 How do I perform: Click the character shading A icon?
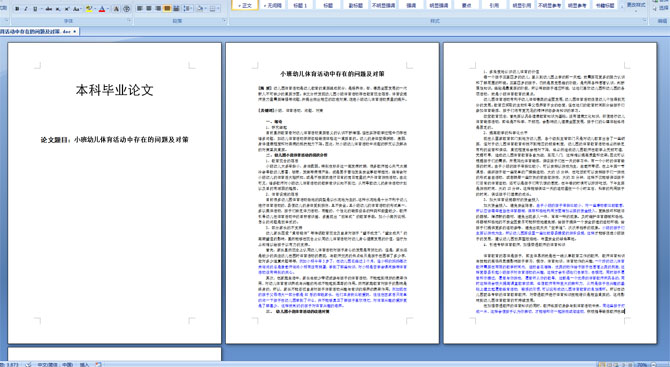(x=116, y=9)
